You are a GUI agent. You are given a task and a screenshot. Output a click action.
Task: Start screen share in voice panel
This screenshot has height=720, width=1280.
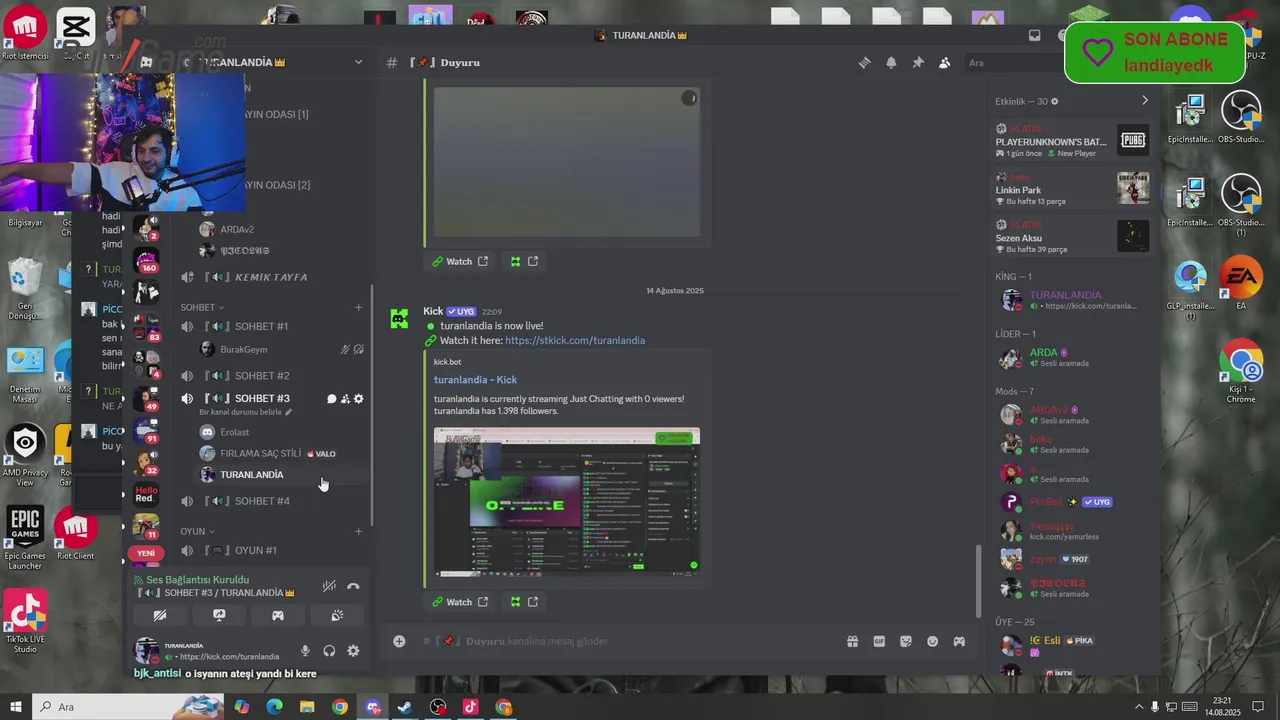tap(219, 615)
